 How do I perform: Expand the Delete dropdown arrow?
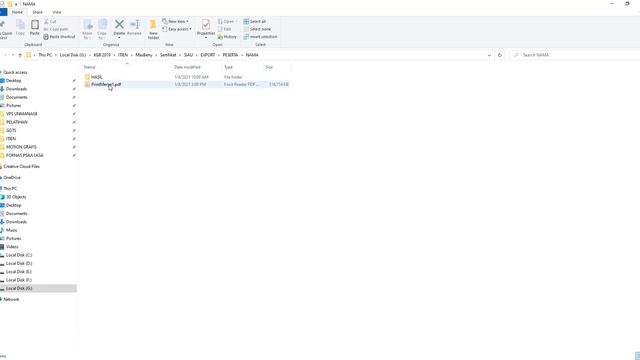pyautogui.click(x=119, y=38)
